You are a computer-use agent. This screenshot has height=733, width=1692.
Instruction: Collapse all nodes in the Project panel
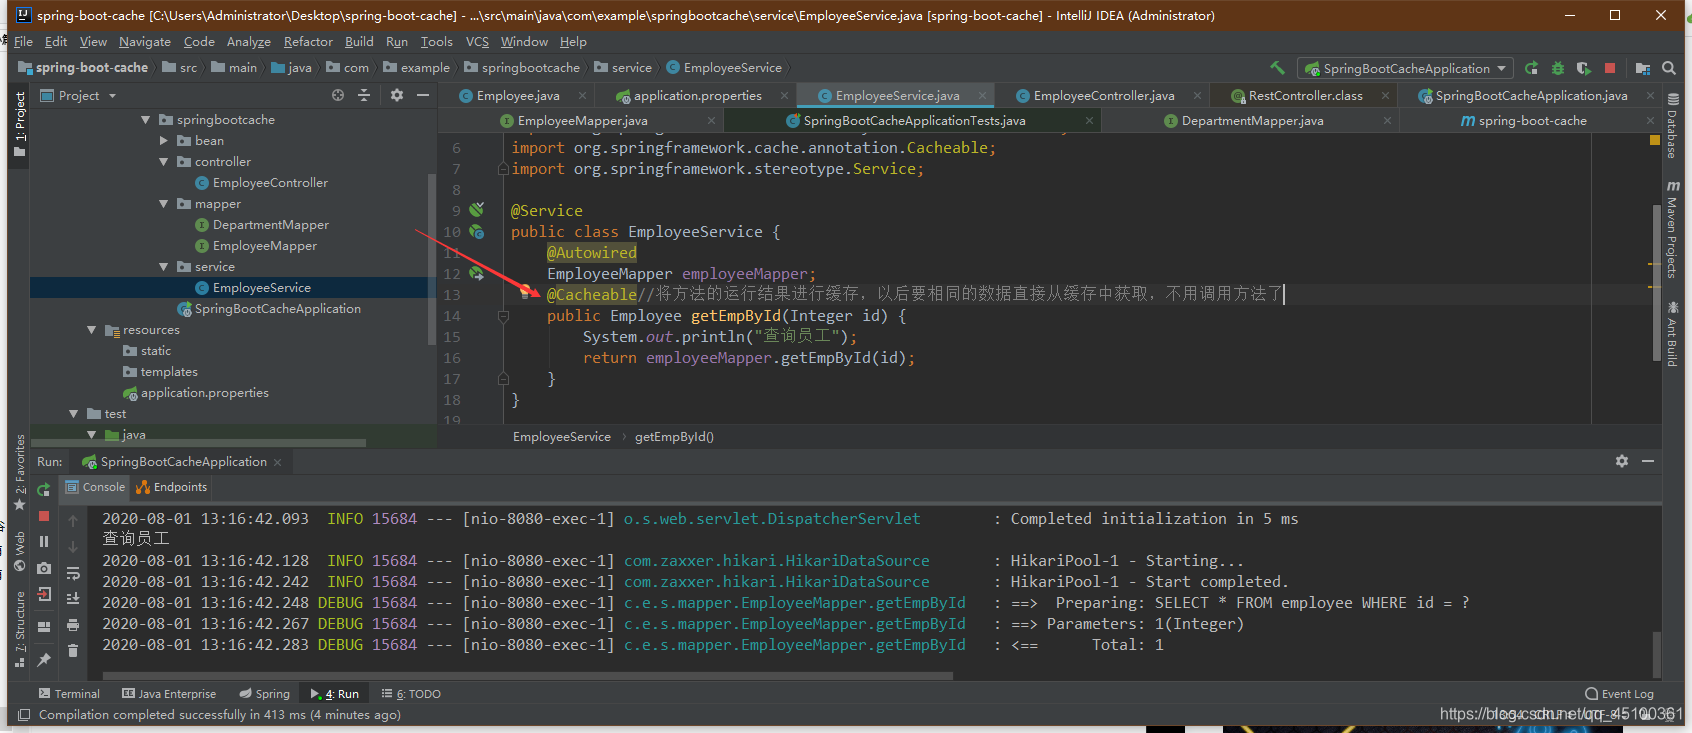tap(364, 95)
